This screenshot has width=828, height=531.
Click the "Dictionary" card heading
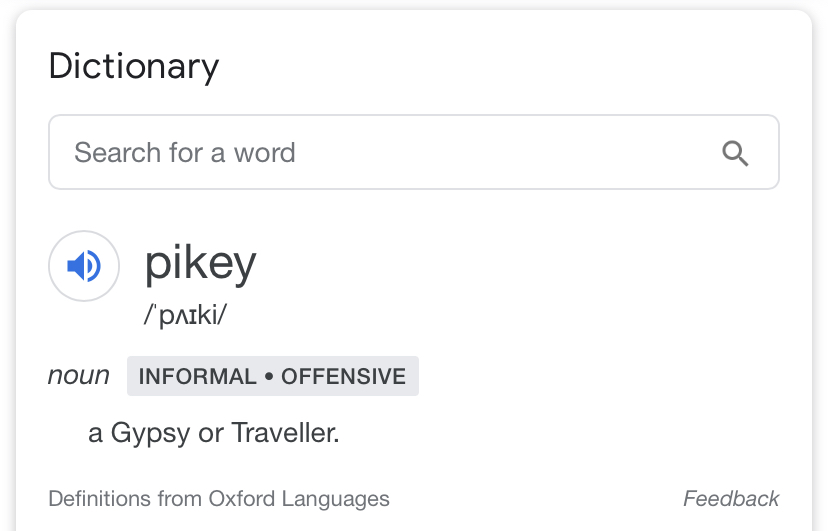134,67
